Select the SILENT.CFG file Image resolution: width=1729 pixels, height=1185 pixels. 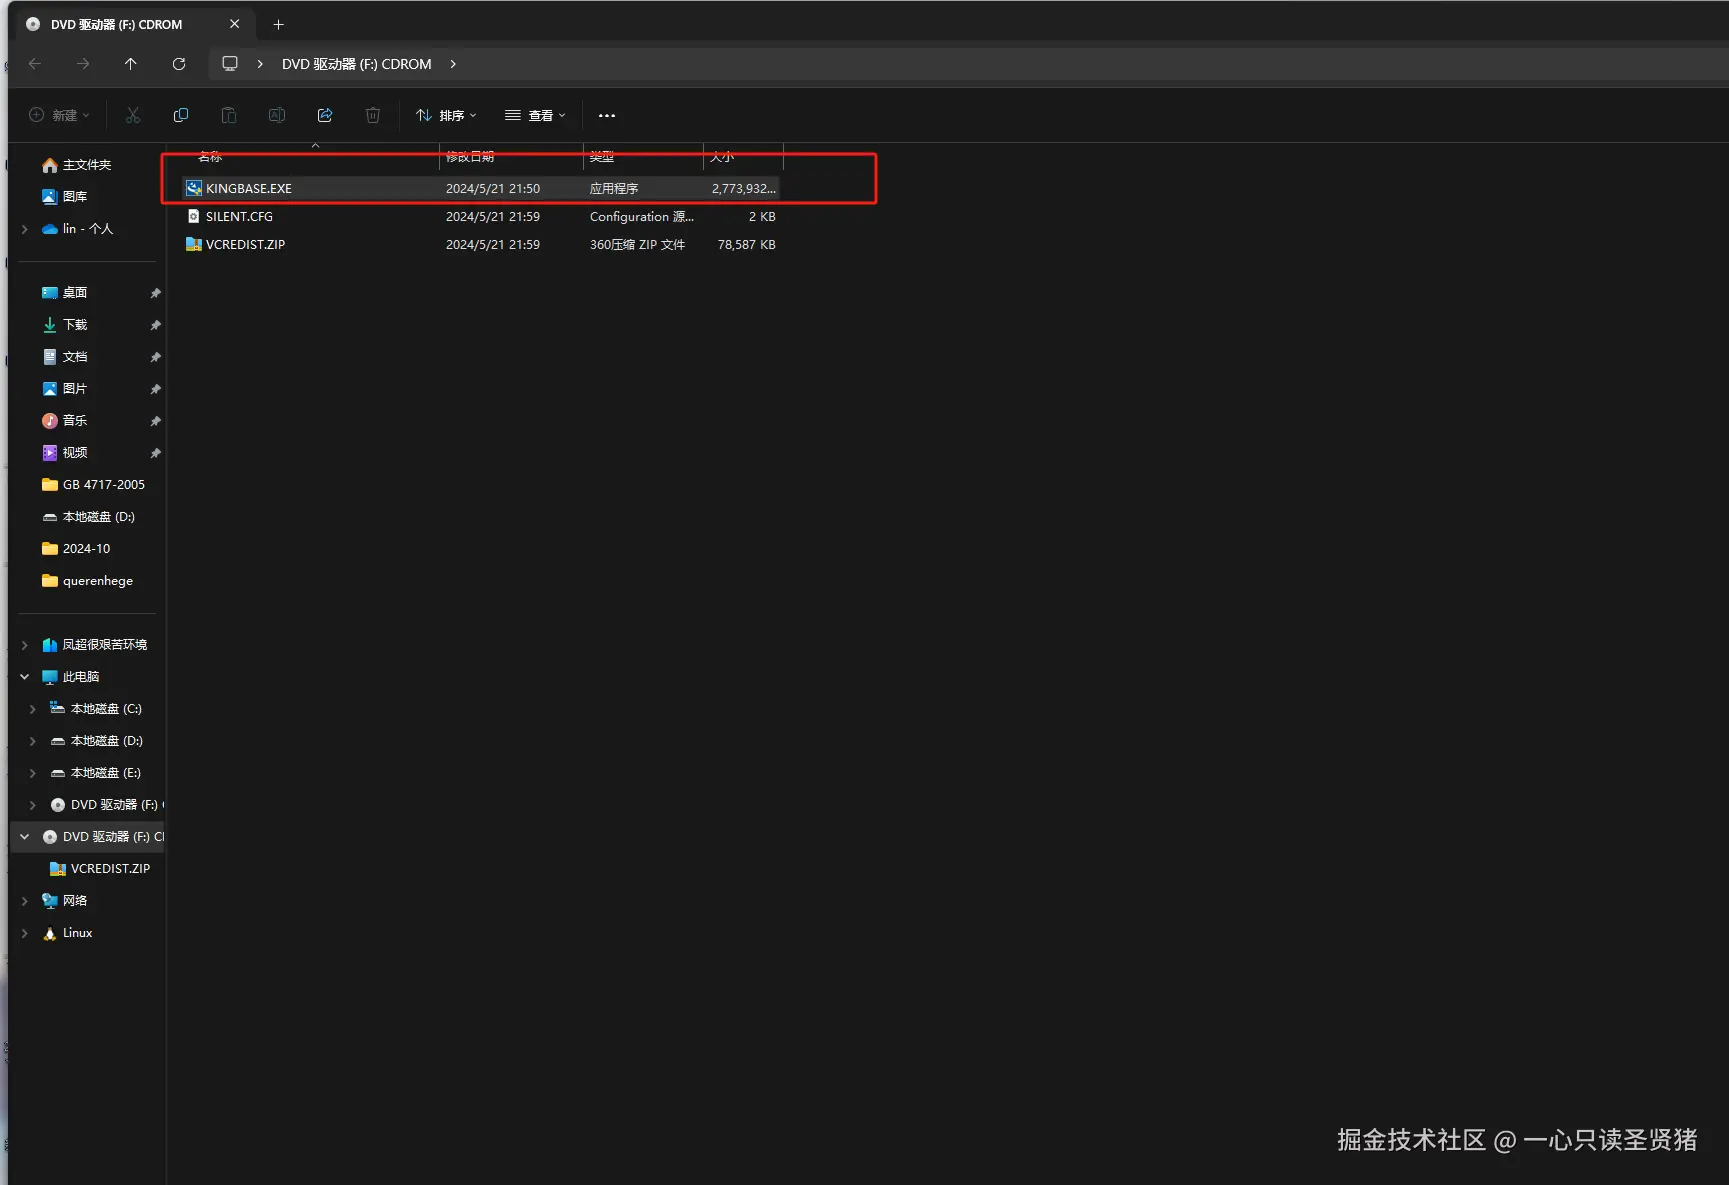(x=480, y=216)
